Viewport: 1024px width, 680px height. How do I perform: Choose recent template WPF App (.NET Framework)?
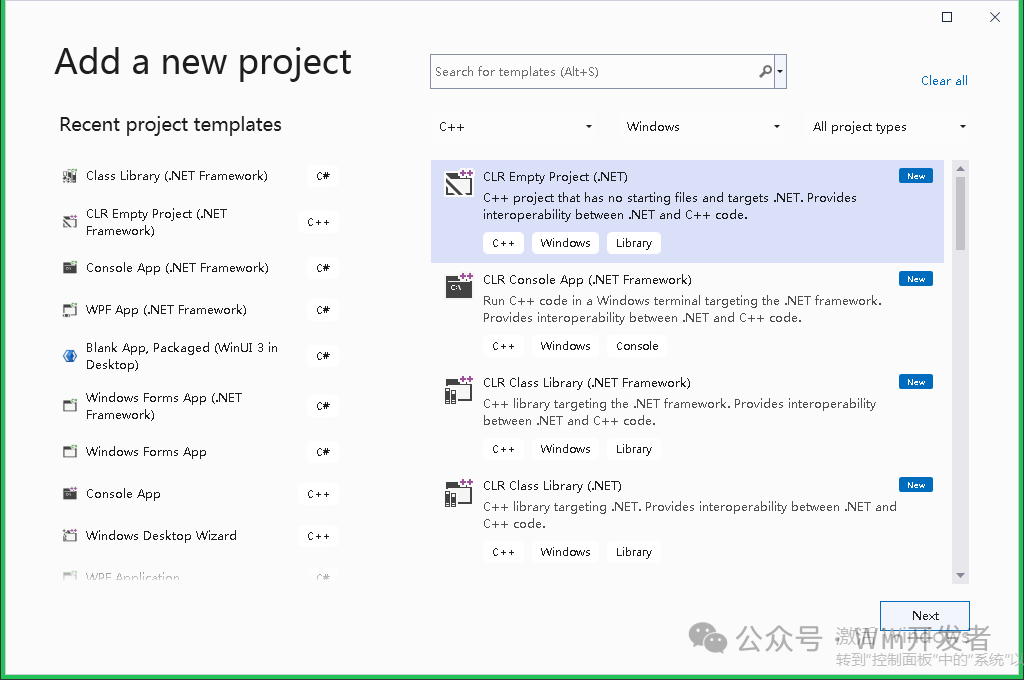(199, 310)
